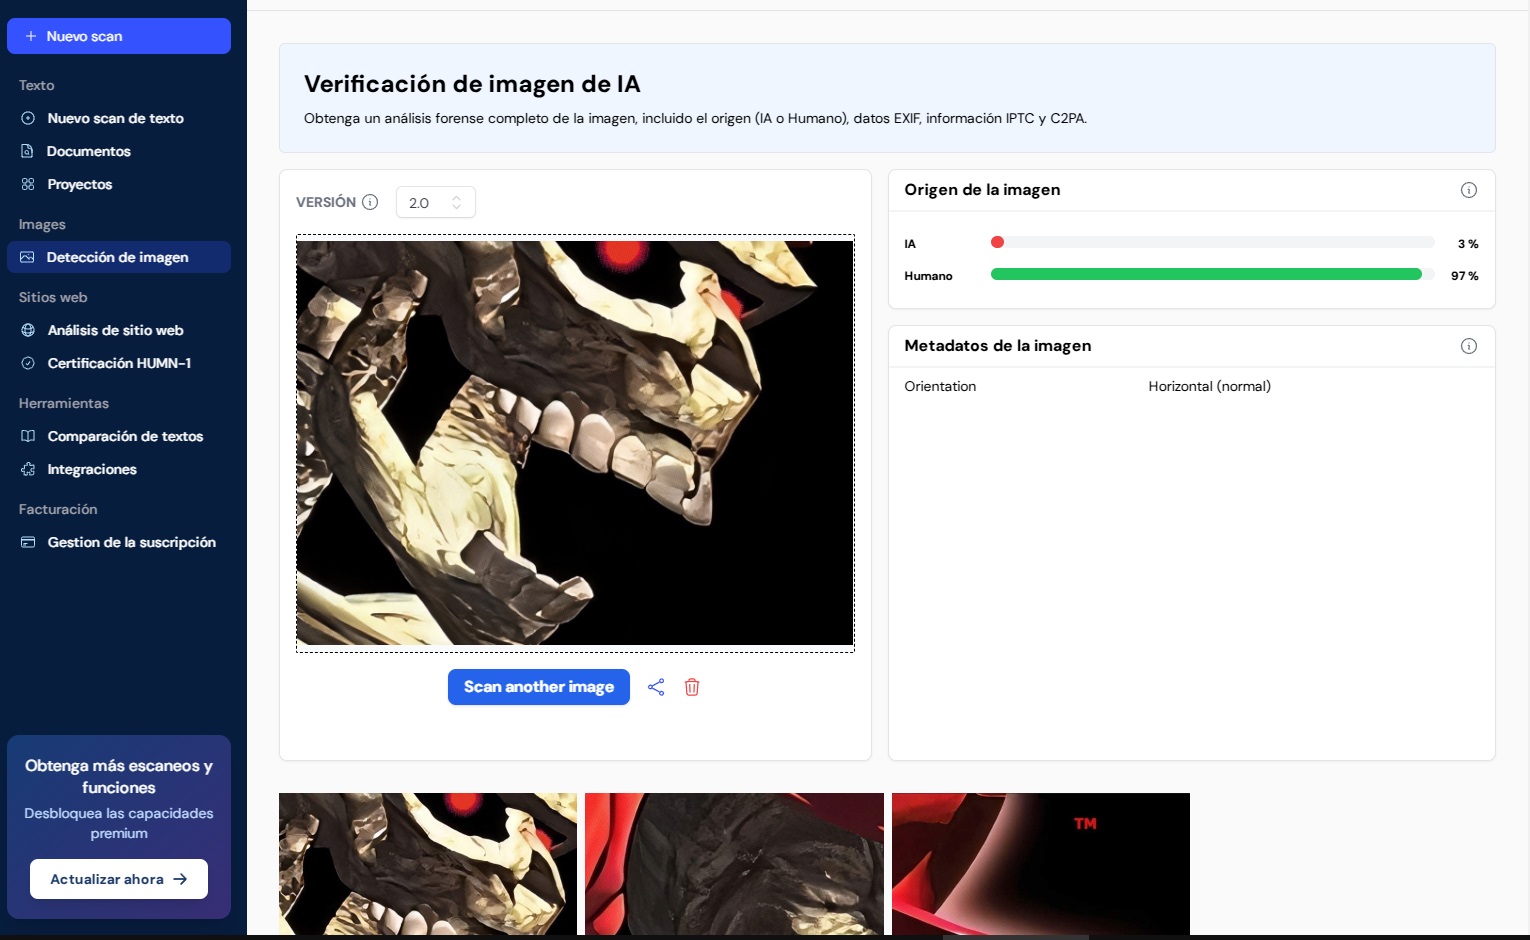Select Detección de imagen
This screenshot has width=1530, height=940.
117,257
